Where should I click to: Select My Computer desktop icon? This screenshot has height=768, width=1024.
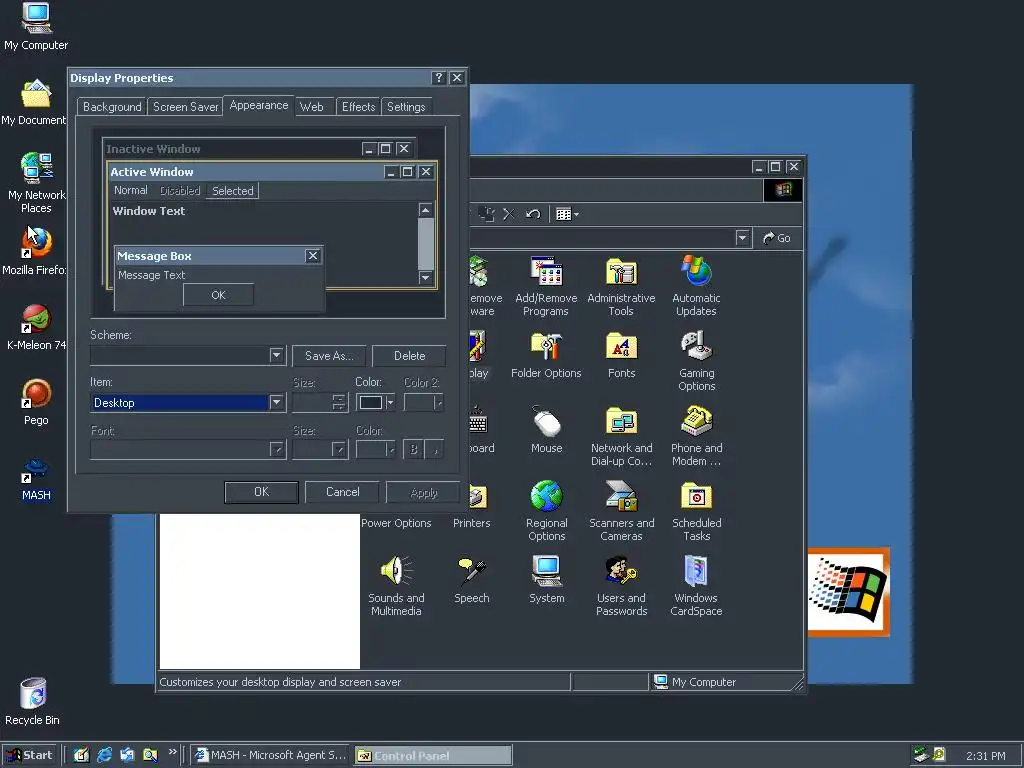pos(36,26)
